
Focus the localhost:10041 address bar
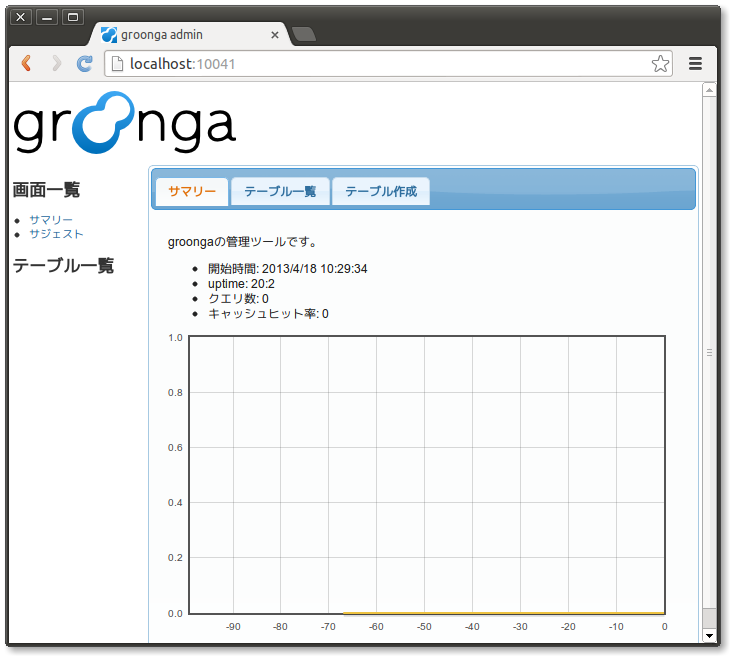click(x=380, y=64)
